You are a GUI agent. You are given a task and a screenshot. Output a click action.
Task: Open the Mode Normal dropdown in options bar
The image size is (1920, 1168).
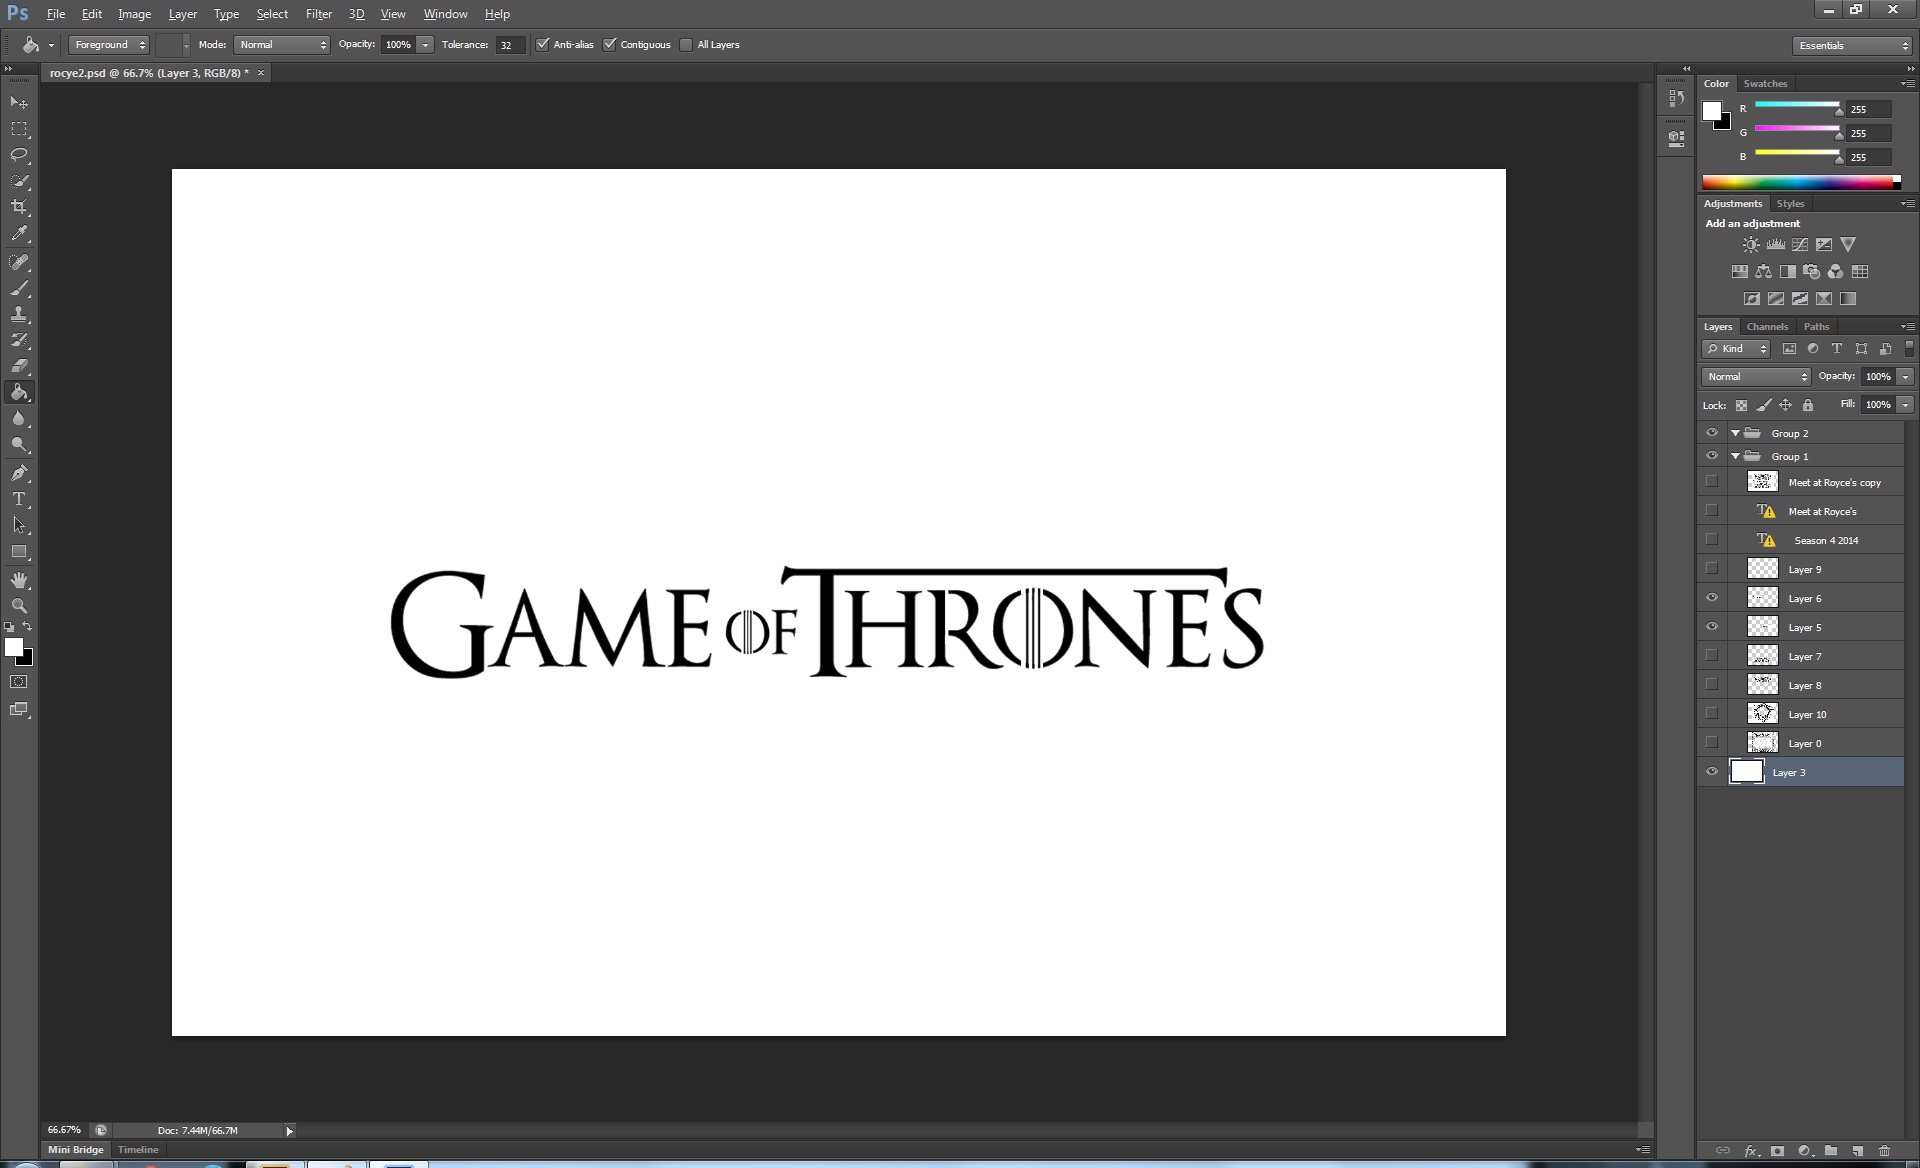point(282,45)
